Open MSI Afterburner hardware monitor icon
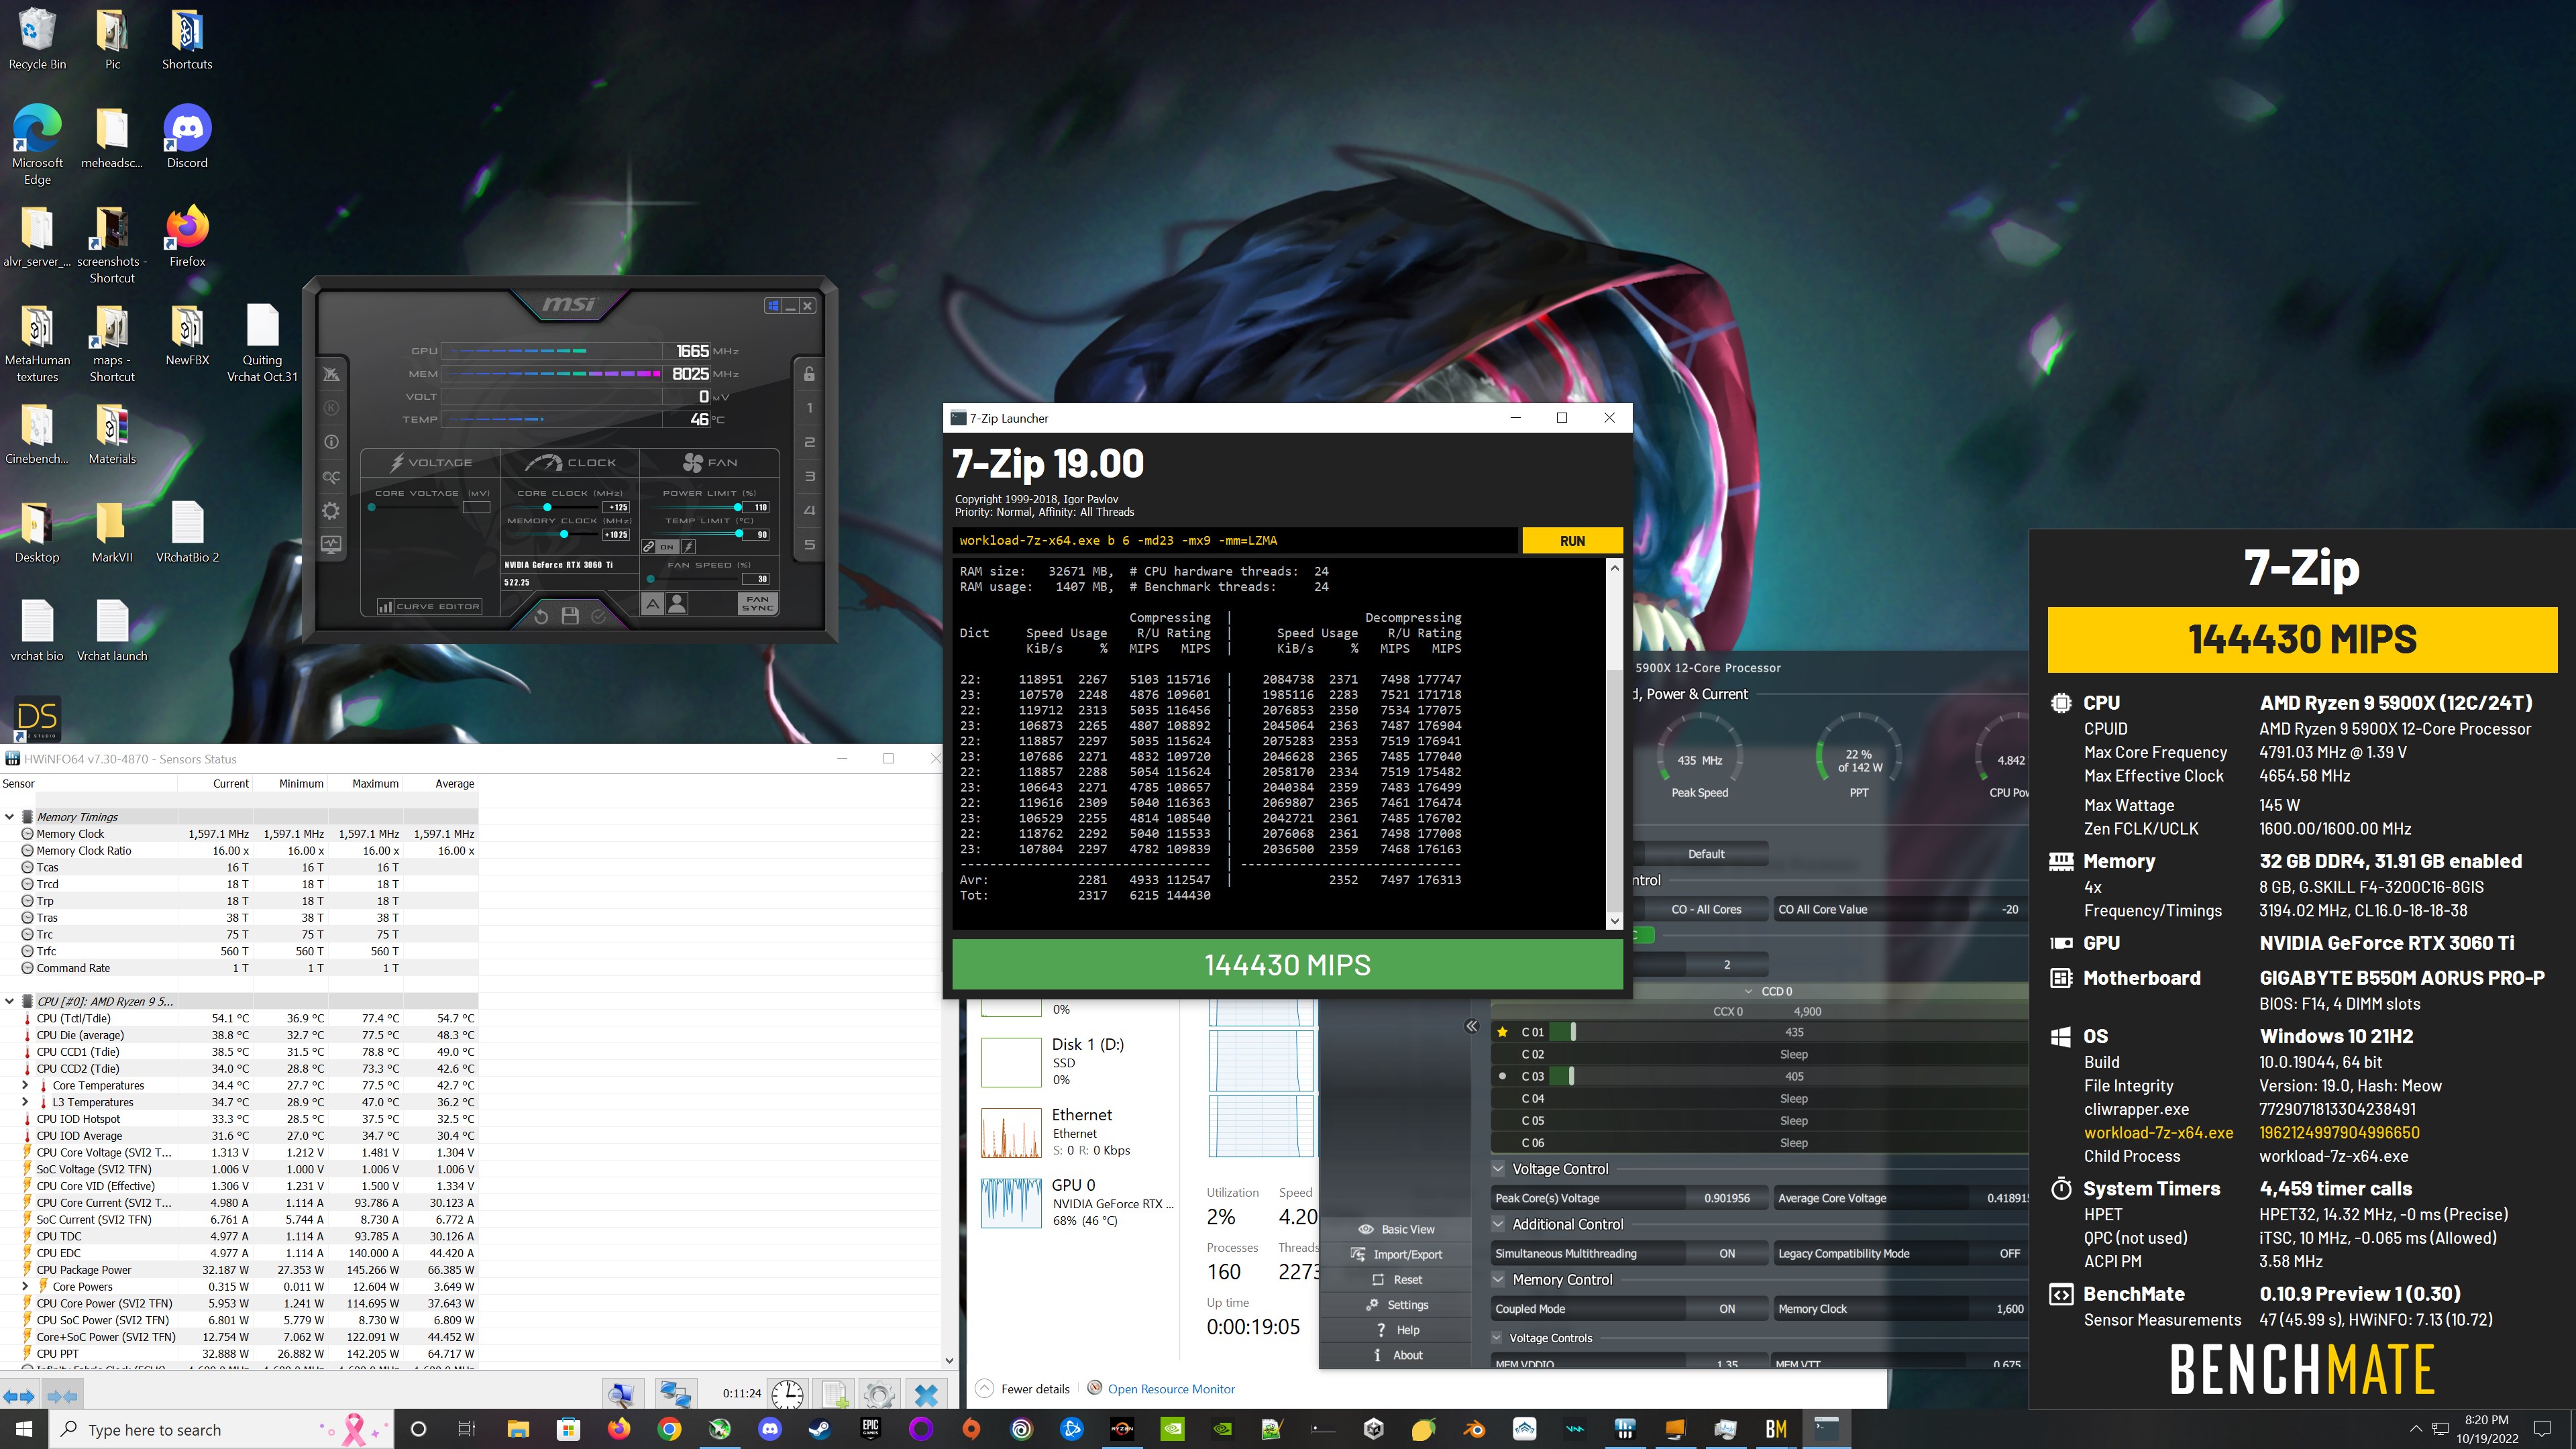The width and height of the screenshot is (2576, 1449). 331,545
